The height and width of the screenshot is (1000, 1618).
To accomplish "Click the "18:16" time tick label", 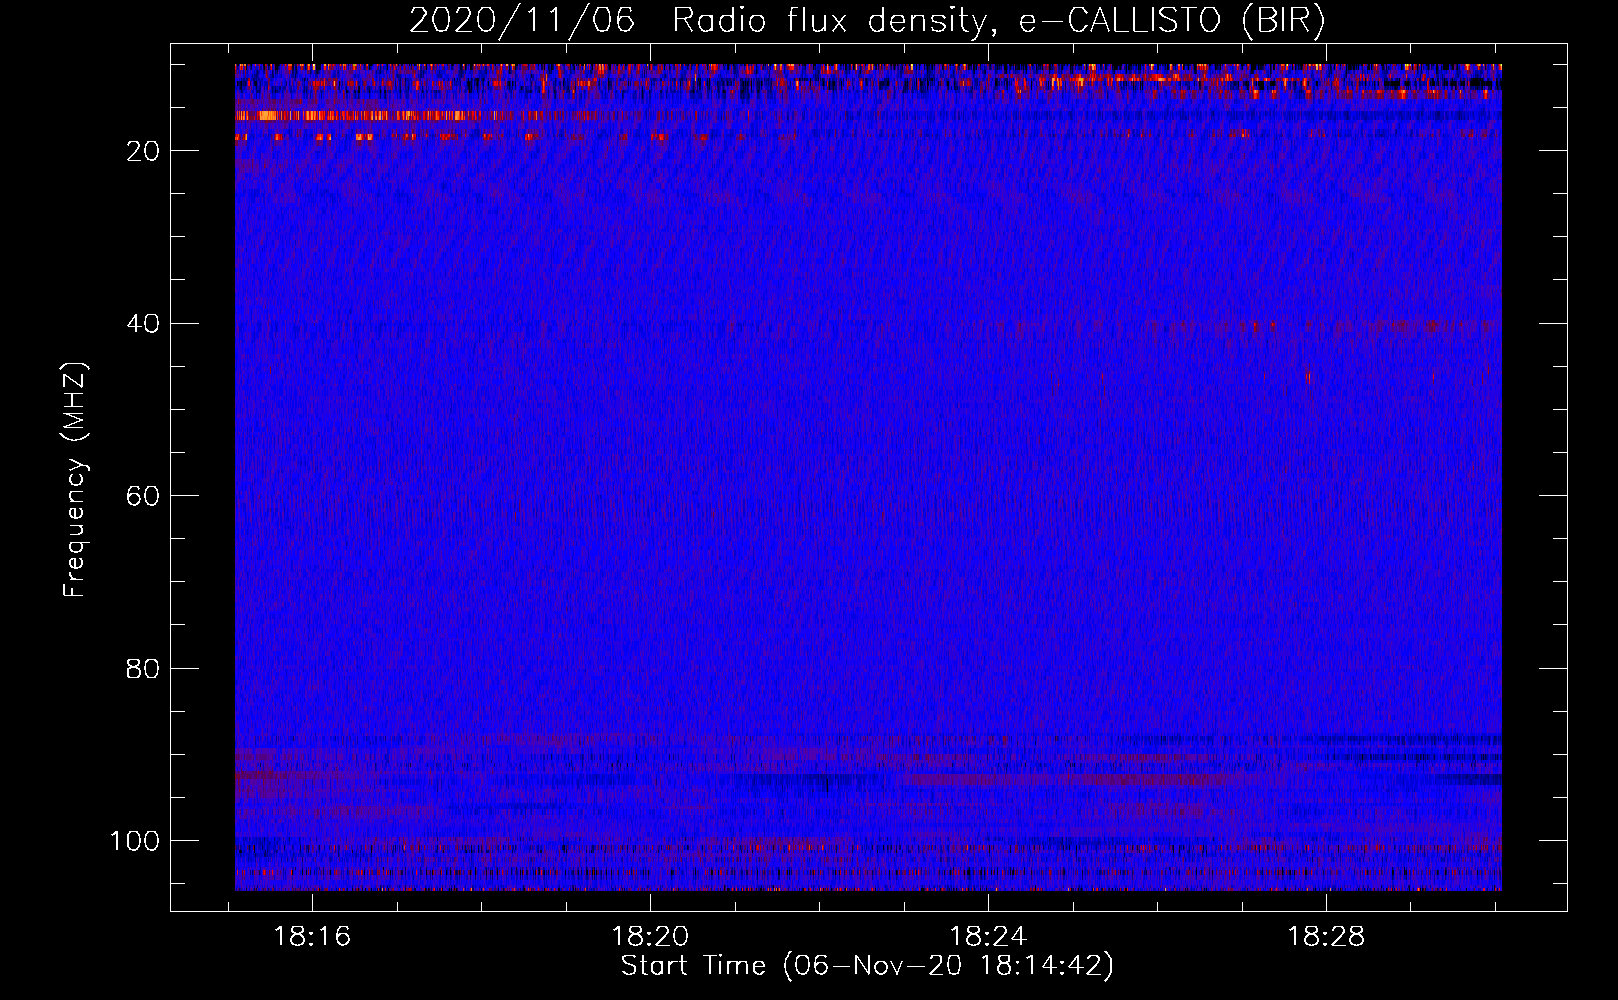I will click(x=313, y=937).
